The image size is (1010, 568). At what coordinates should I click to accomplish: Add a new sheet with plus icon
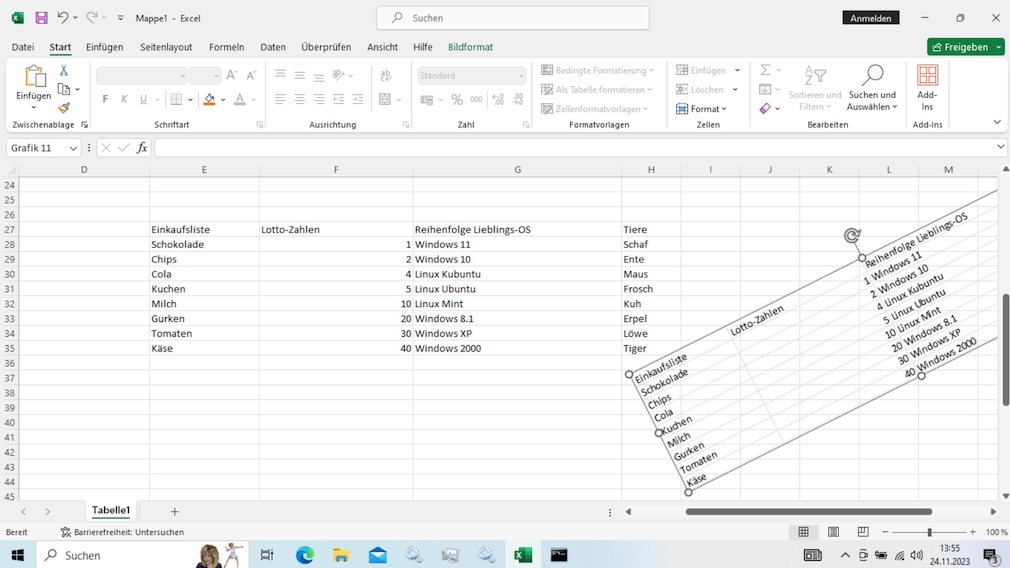click(x=174, y=511)
